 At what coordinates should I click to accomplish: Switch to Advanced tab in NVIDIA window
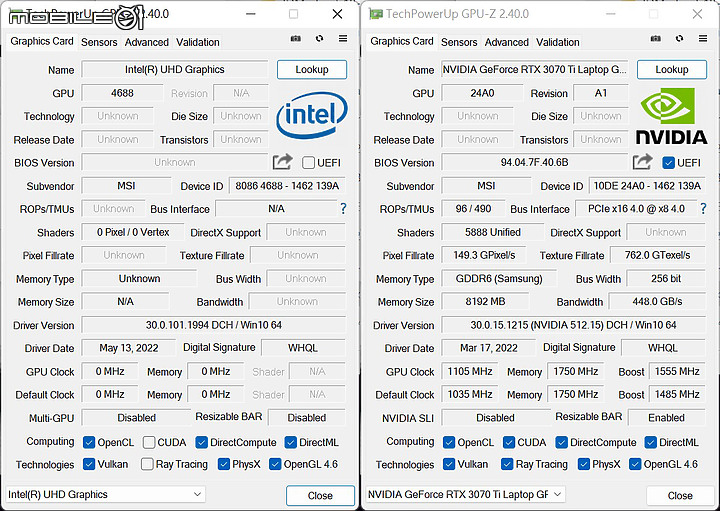pos(506,42)
